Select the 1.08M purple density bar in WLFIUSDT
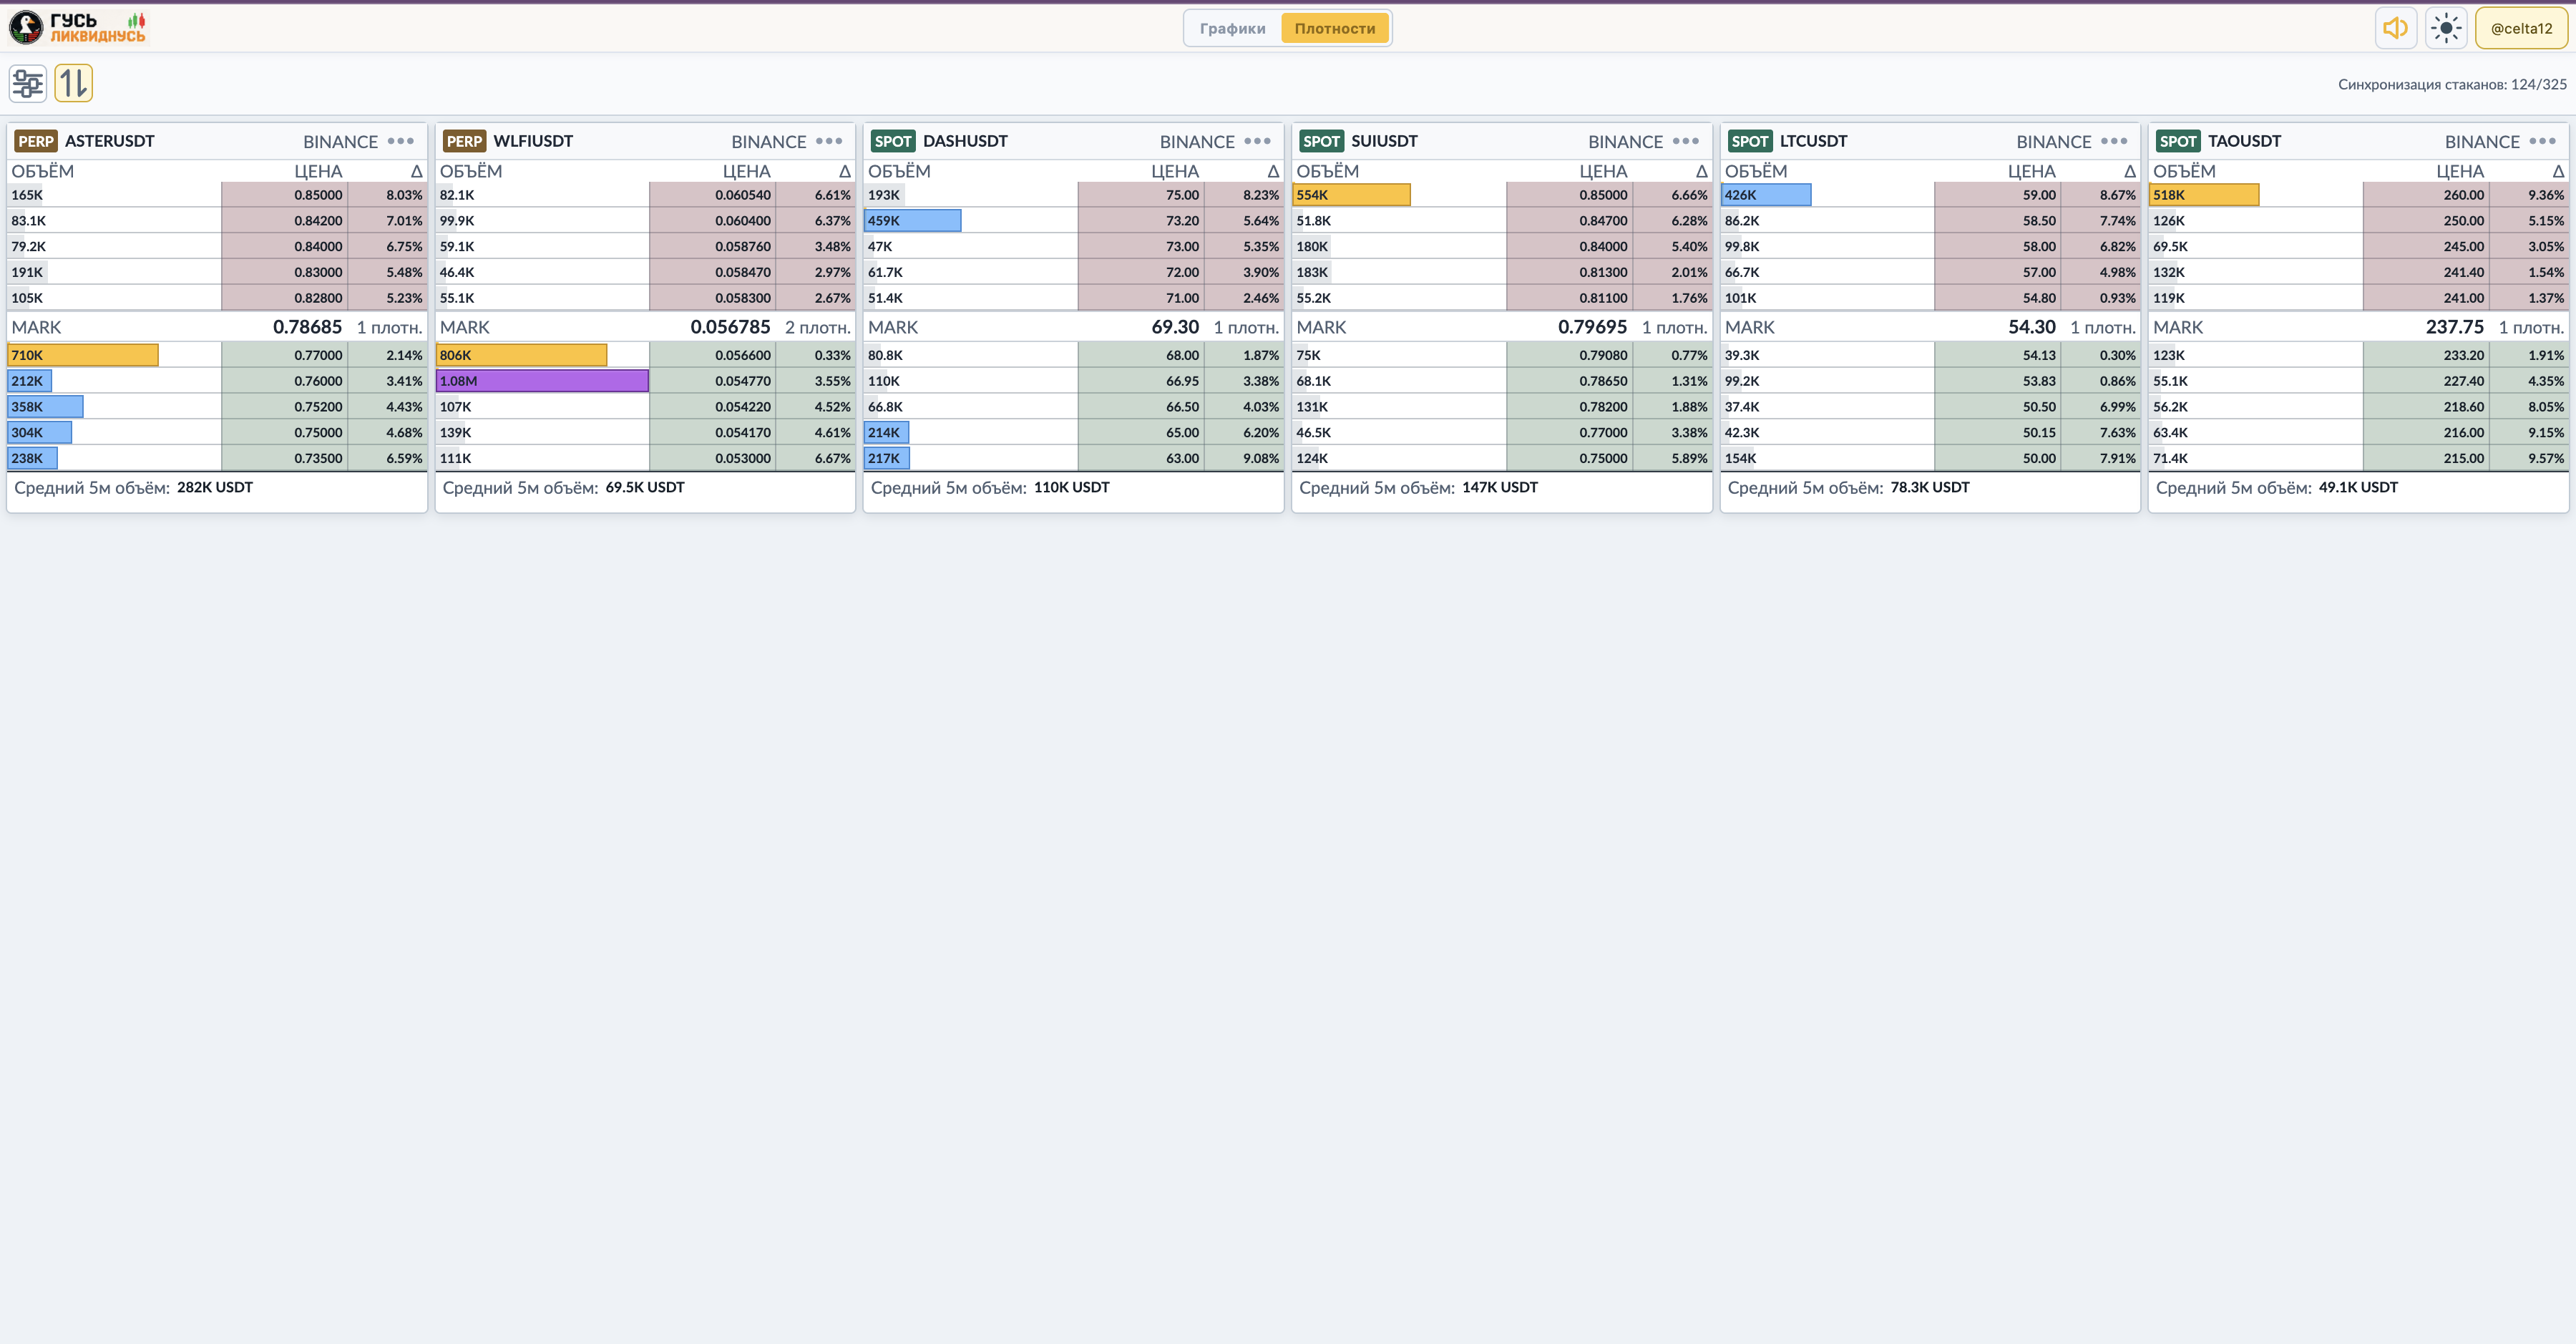 [x=542, y=381]
